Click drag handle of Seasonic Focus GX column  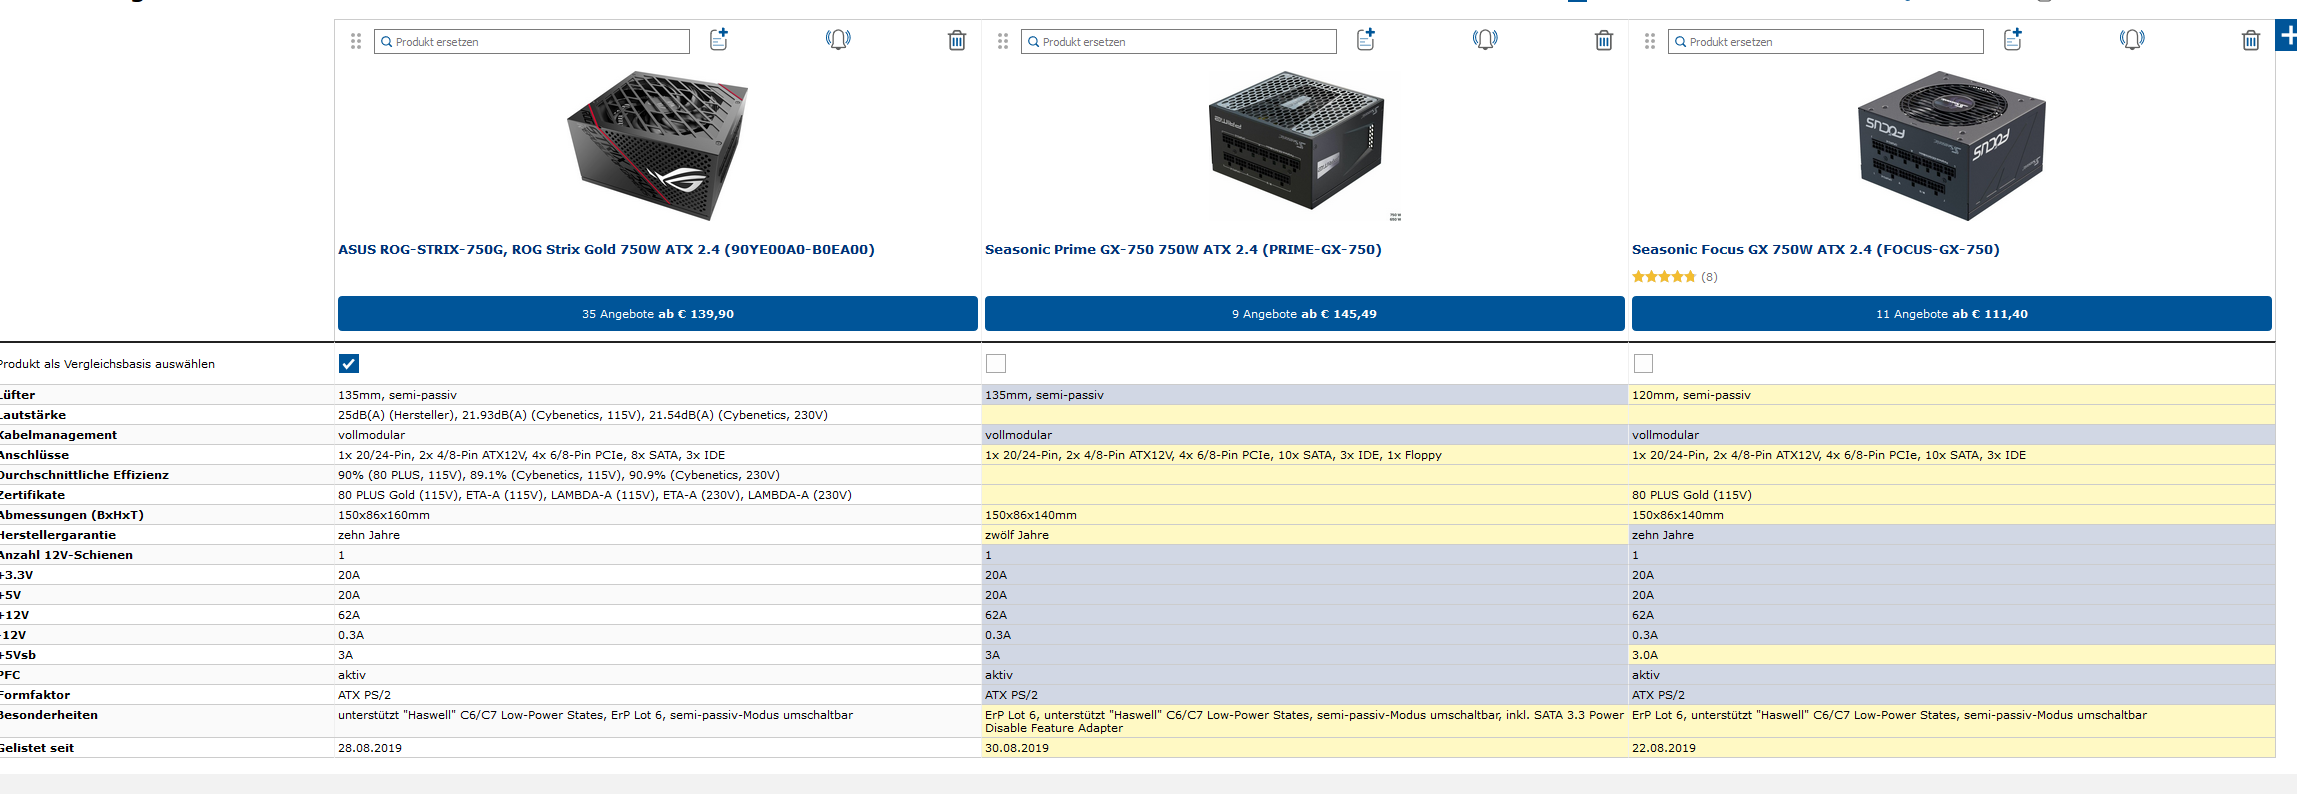point(1650,41)
